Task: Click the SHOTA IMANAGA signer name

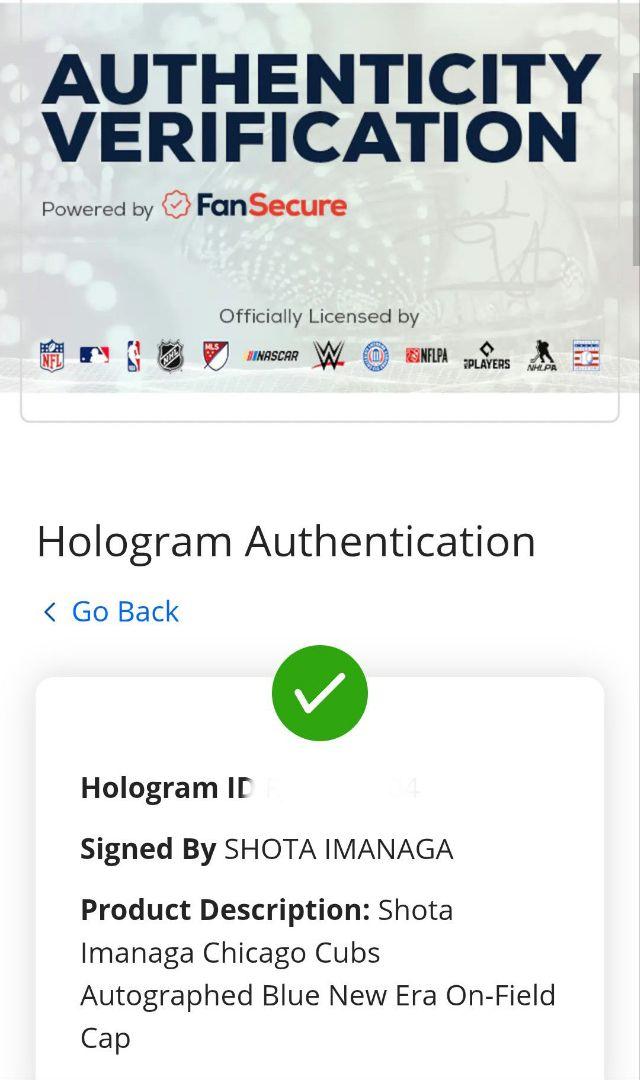Action: 338,849
